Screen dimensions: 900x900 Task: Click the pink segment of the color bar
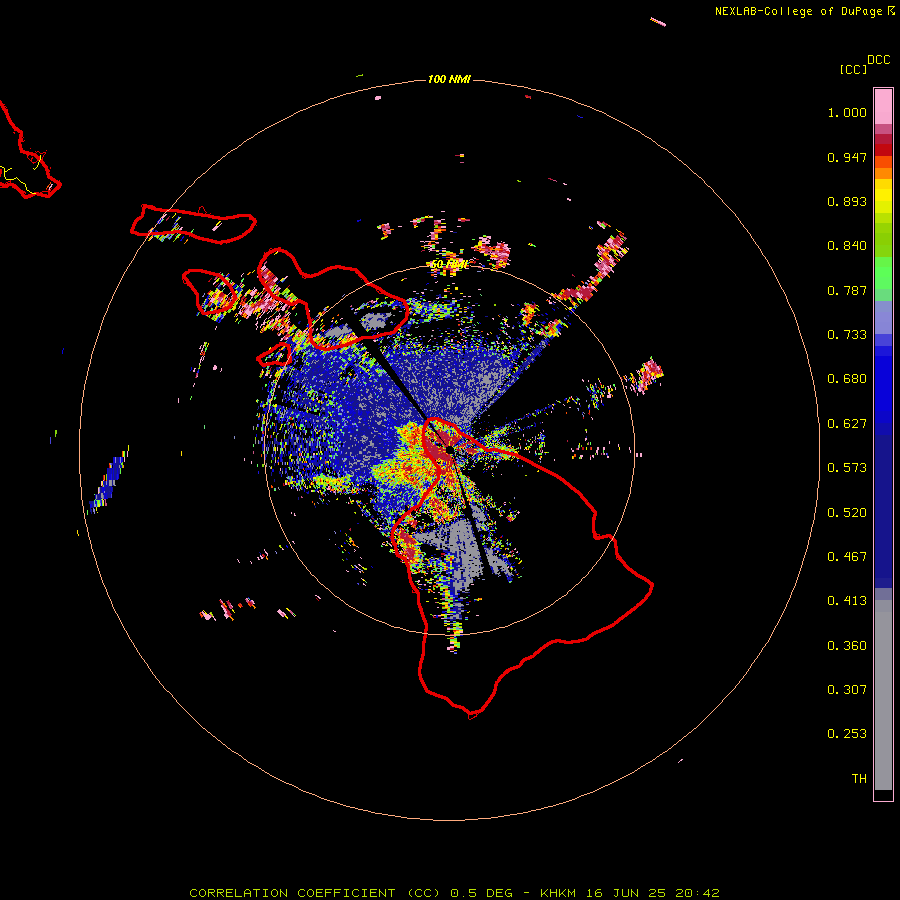click(x=883, y=107)
